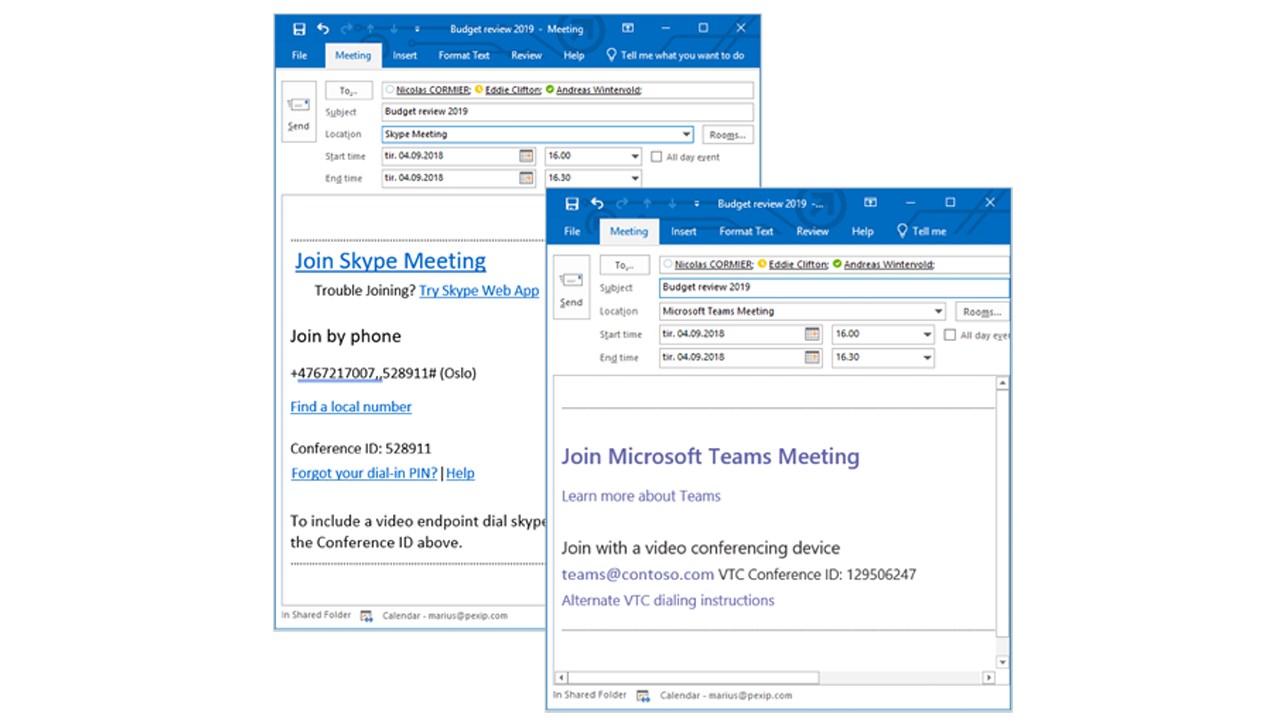Click Undo arrow in Skype meeting window
The height and width of the screenshot is (720, 1280).
click(x=323, y=29)
